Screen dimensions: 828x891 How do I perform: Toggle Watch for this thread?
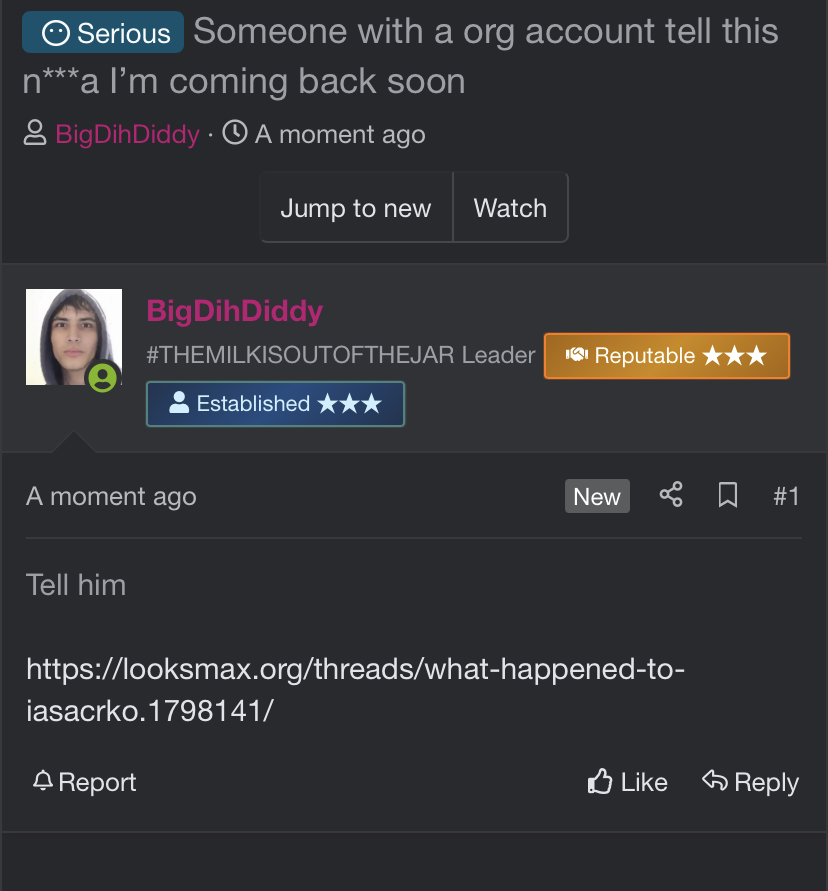(510, 207)
